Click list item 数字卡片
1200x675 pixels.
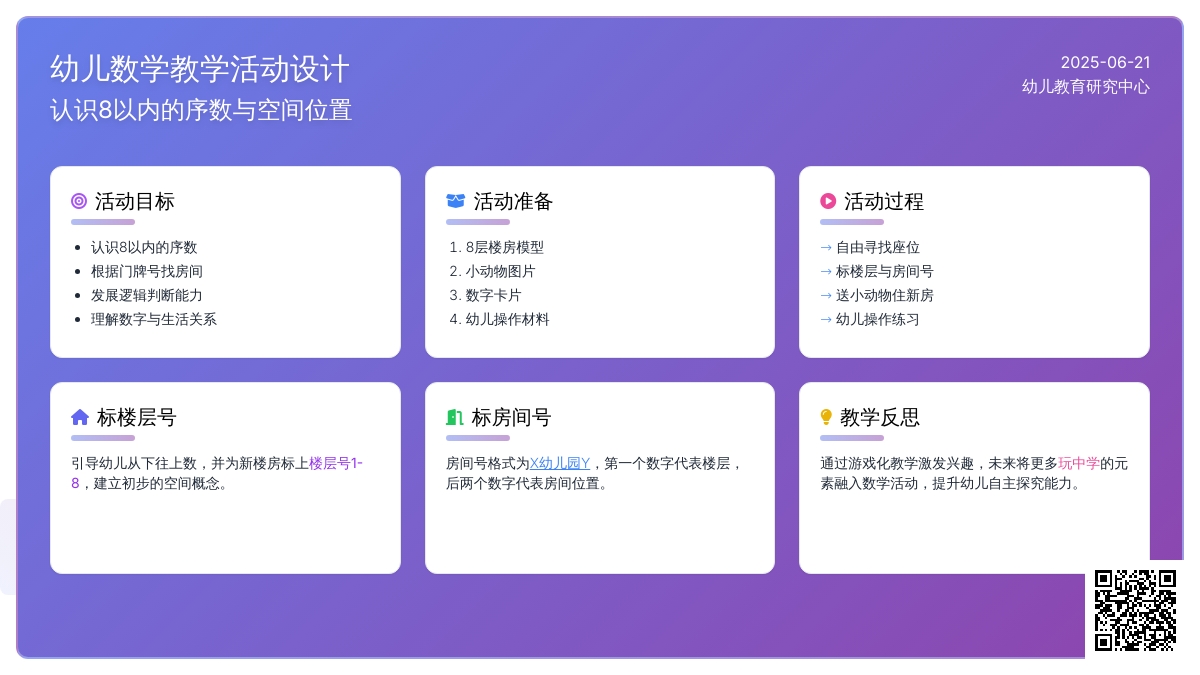tap(494, 295)
